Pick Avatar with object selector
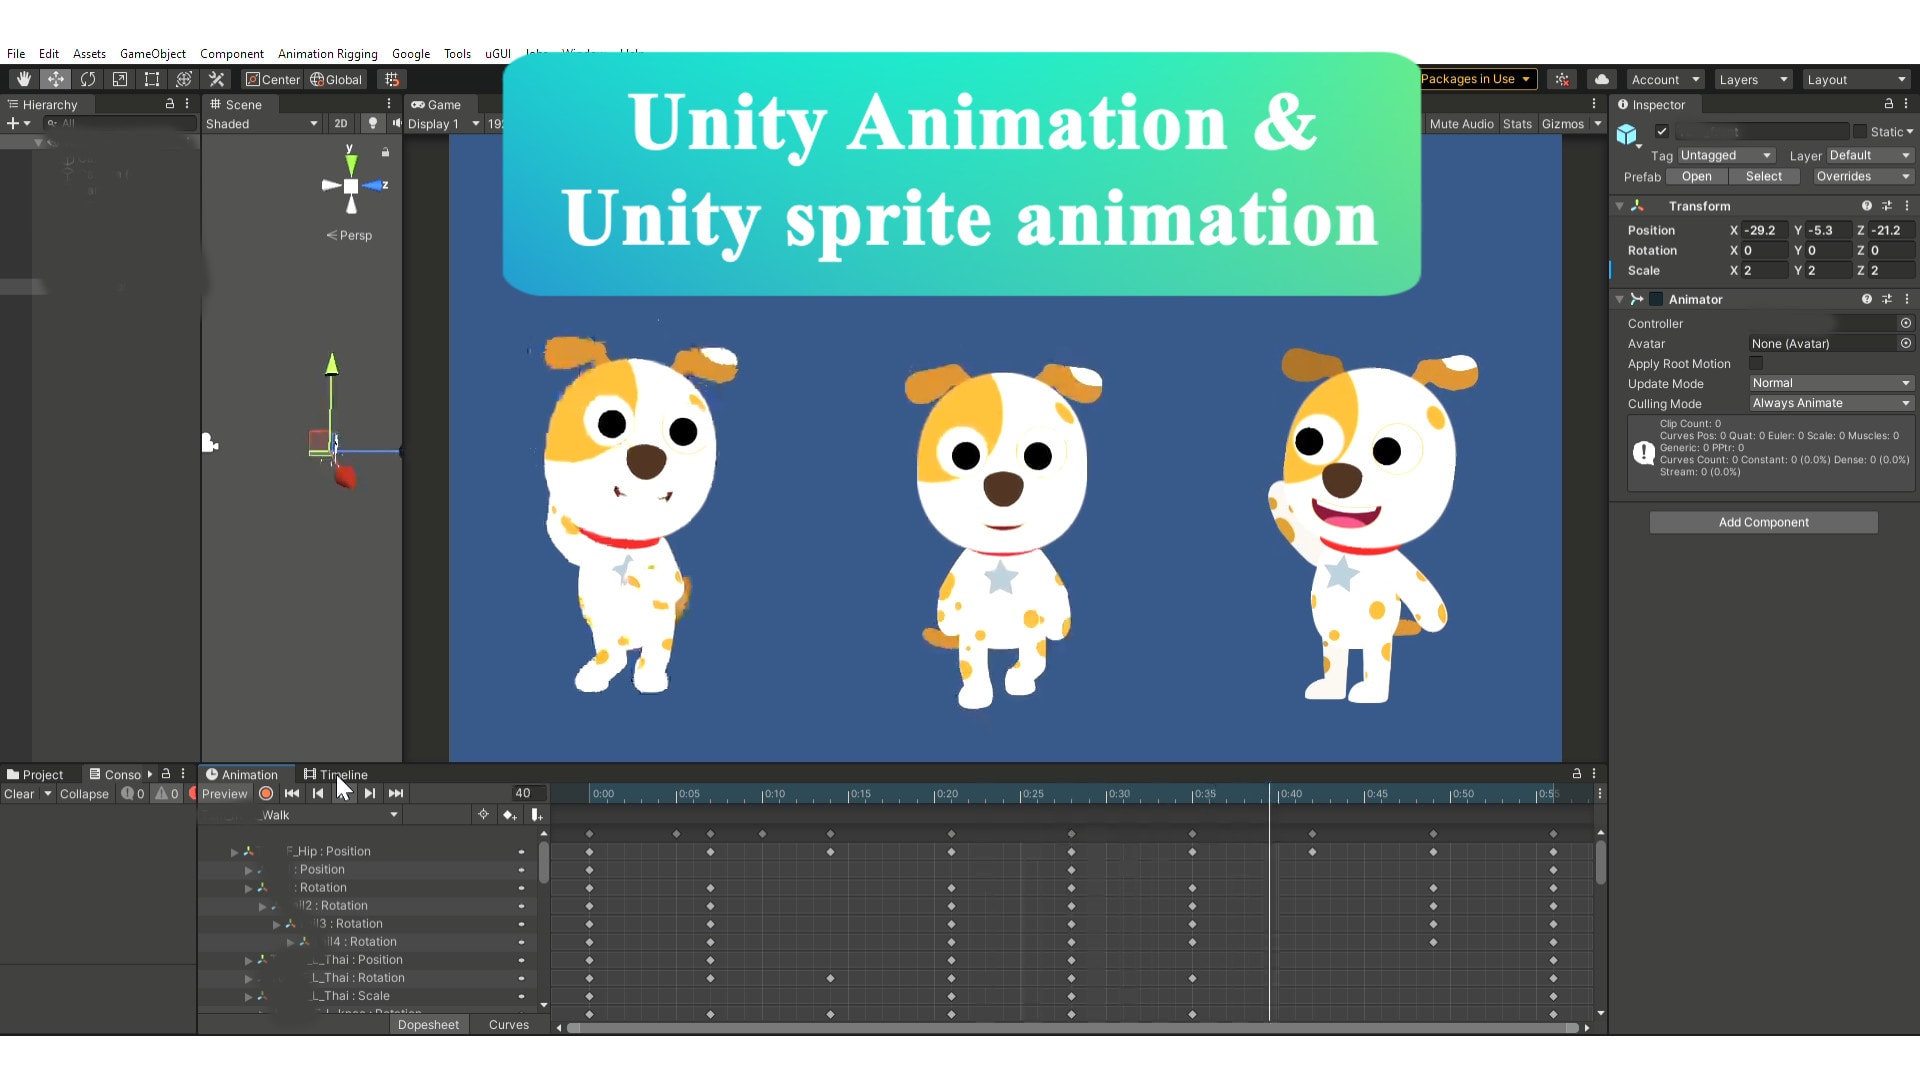Viewport: 1920px width, 1080px height. coord(1906,343)
